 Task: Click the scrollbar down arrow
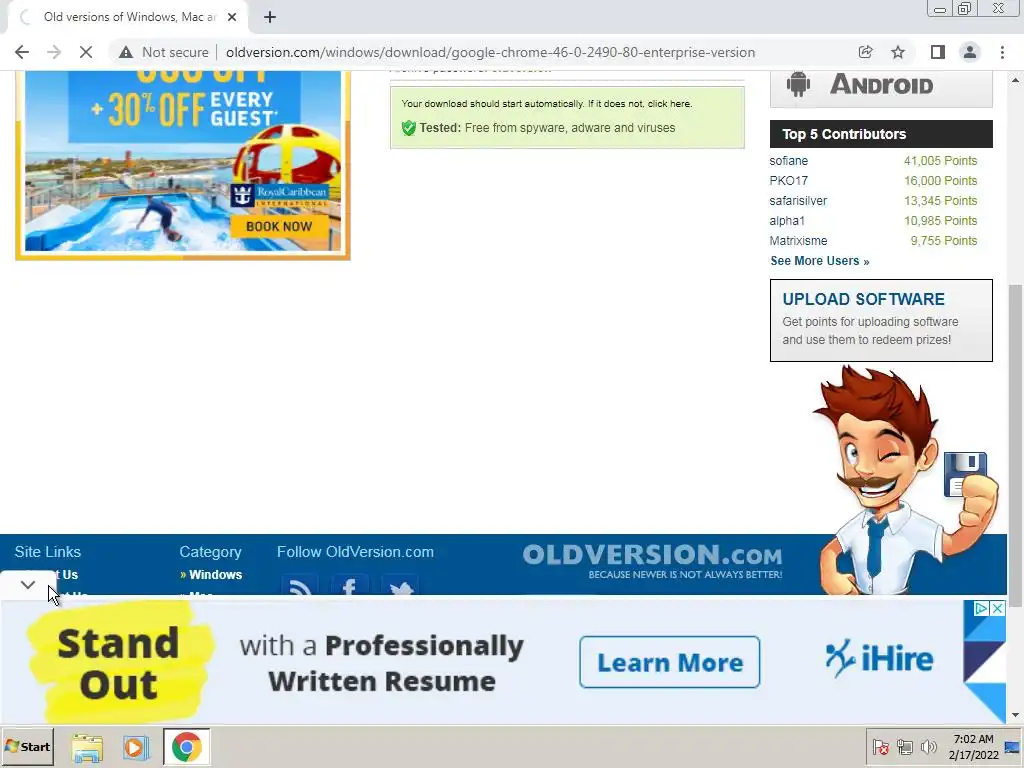(1015, 715)
